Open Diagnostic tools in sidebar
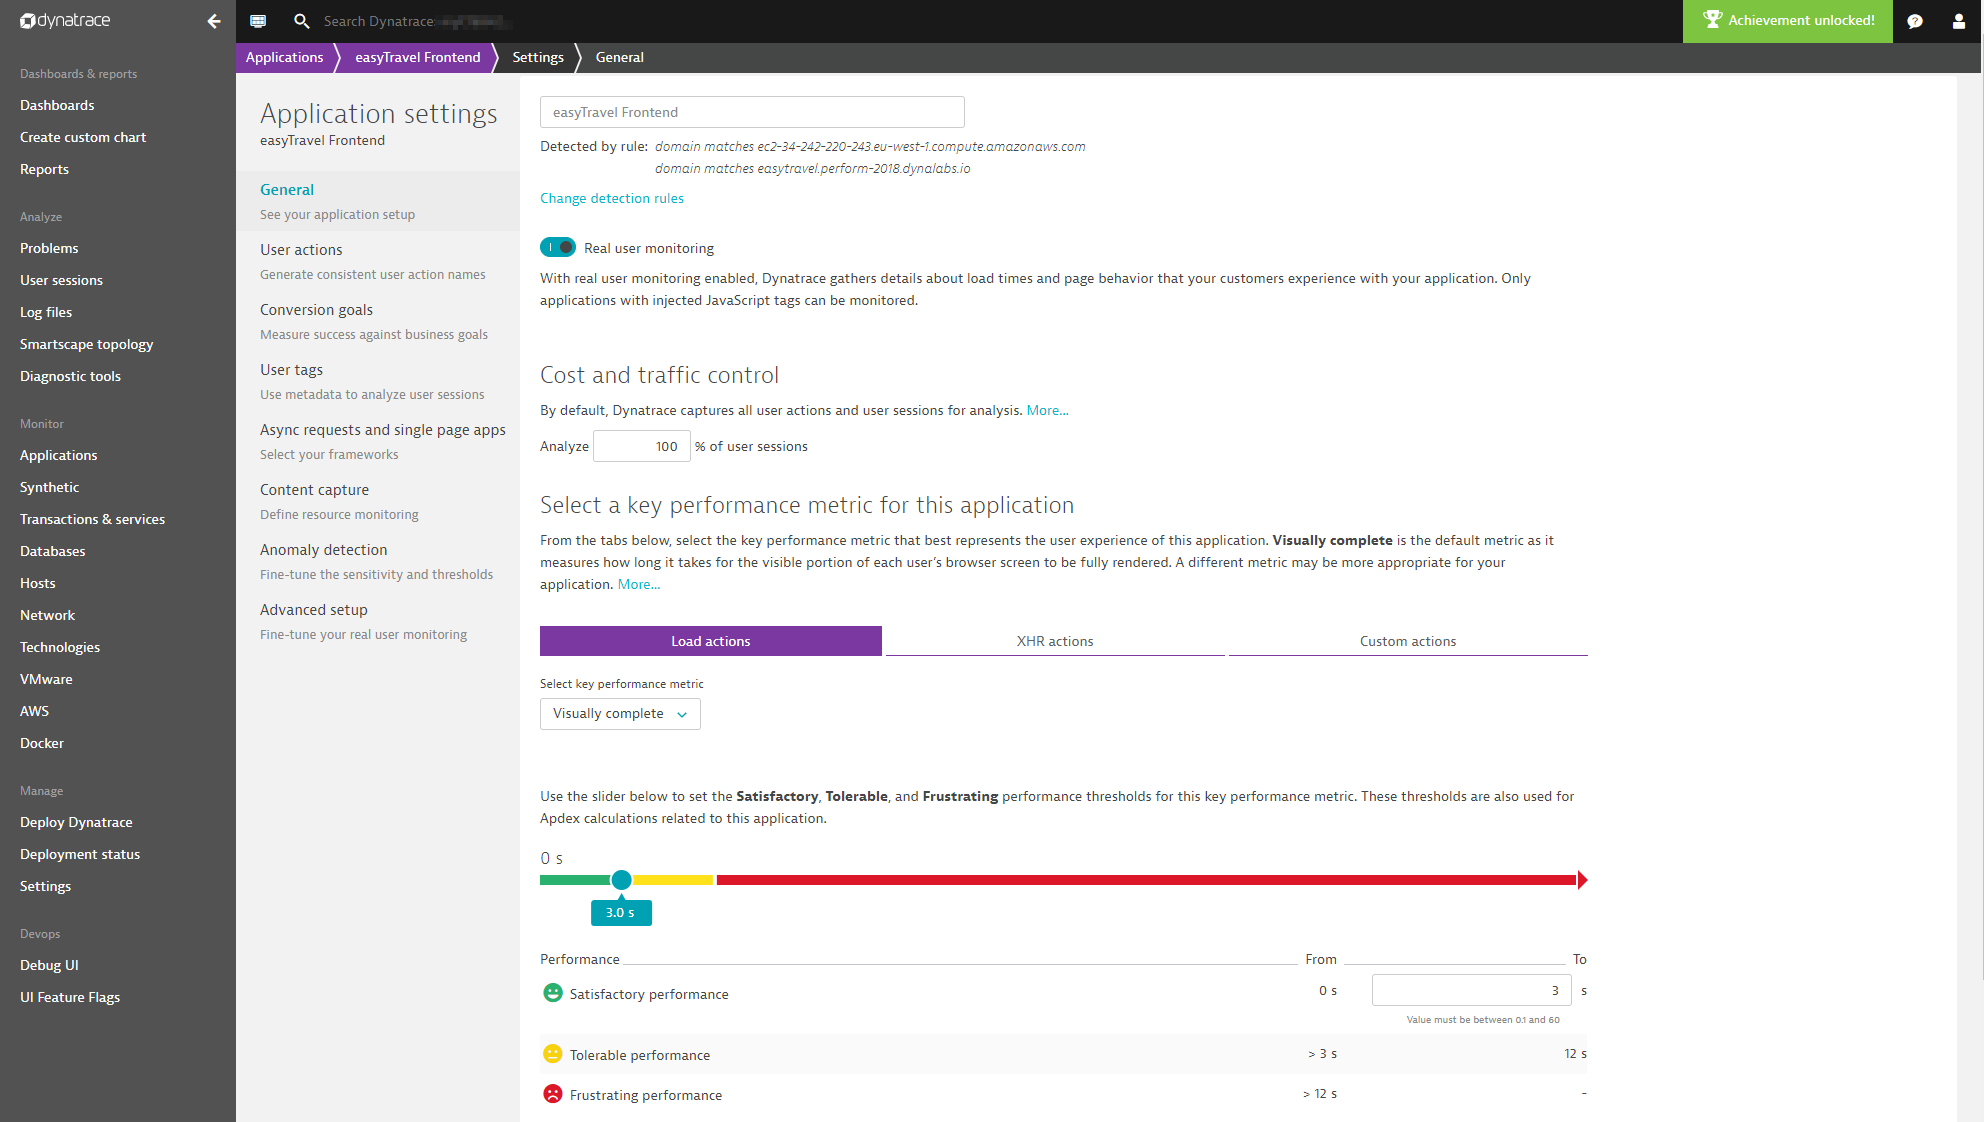 coord(70,376)
